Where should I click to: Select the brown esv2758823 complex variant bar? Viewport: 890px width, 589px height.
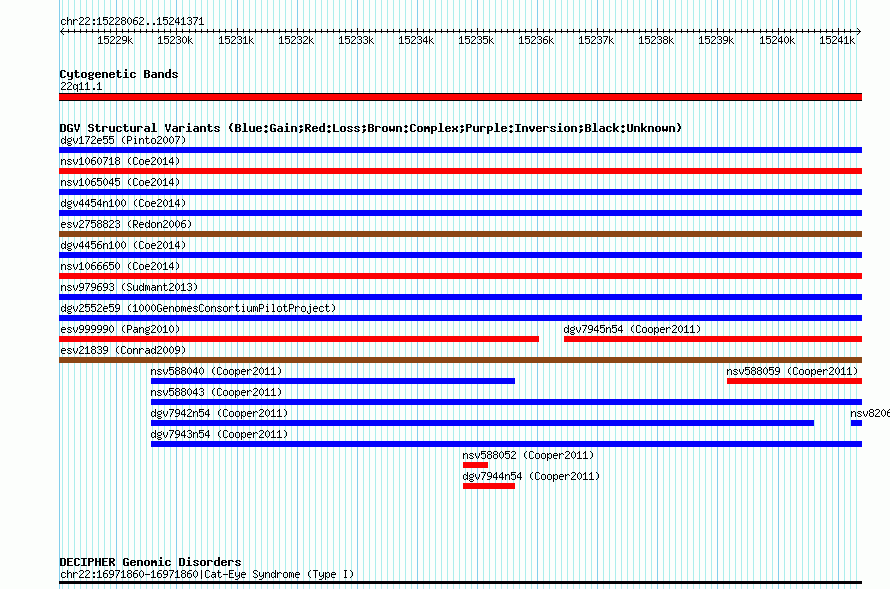pos(460,234)
